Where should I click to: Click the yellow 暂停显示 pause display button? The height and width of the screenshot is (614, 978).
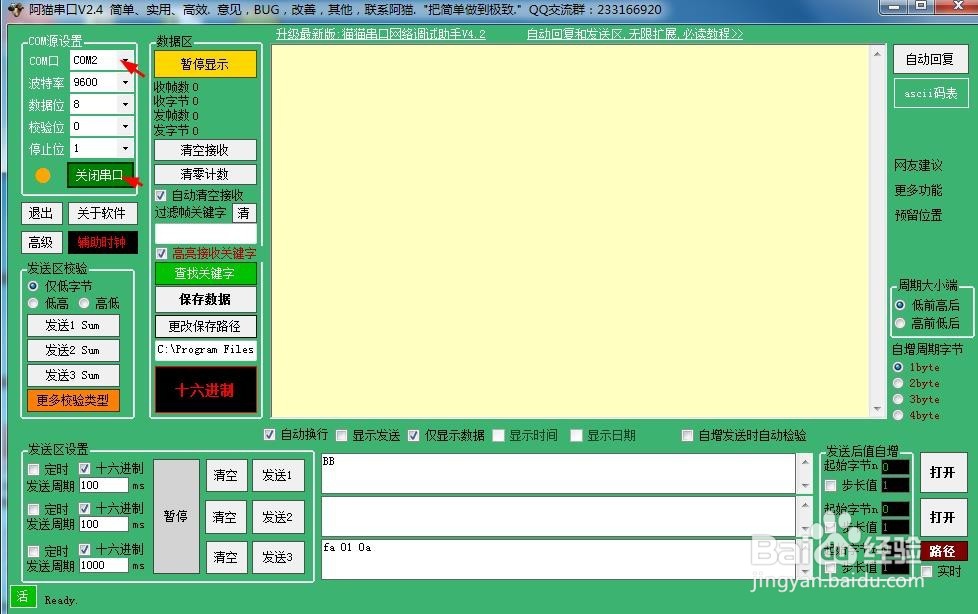tap(205, 63)
